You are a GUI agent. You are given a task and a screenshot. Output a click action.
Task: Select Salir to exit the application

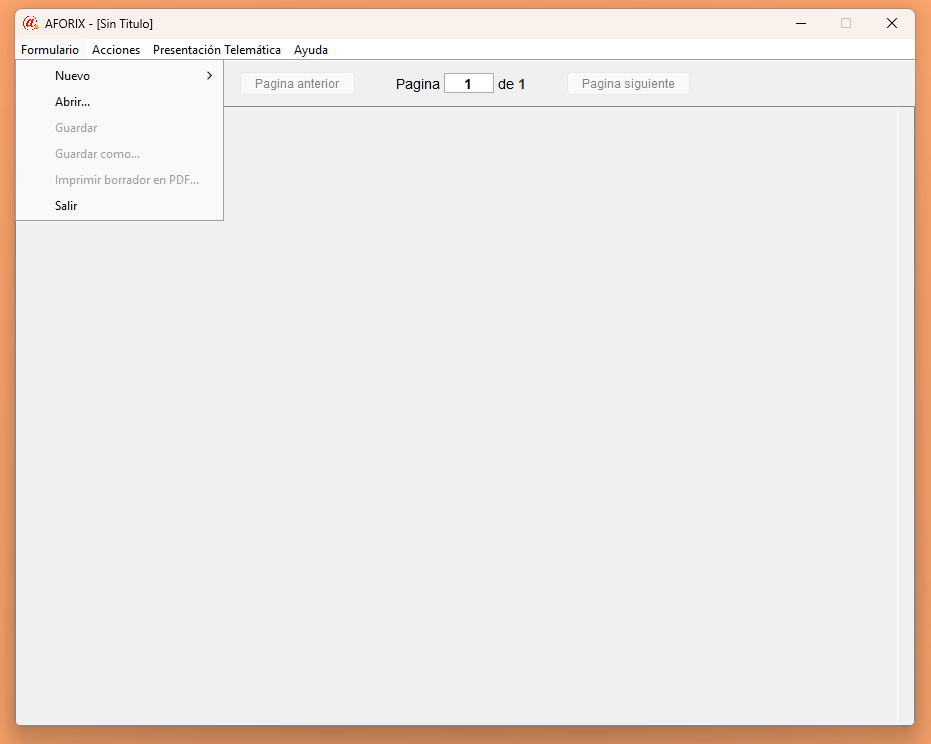(x=66, y=206)
